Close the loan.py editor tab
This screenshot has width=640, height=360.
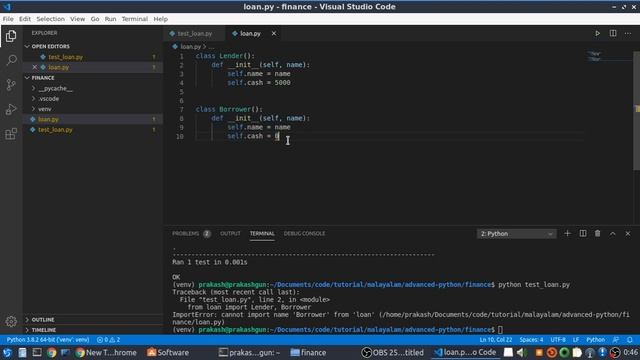pyautogui.click(x=274, y=33)
